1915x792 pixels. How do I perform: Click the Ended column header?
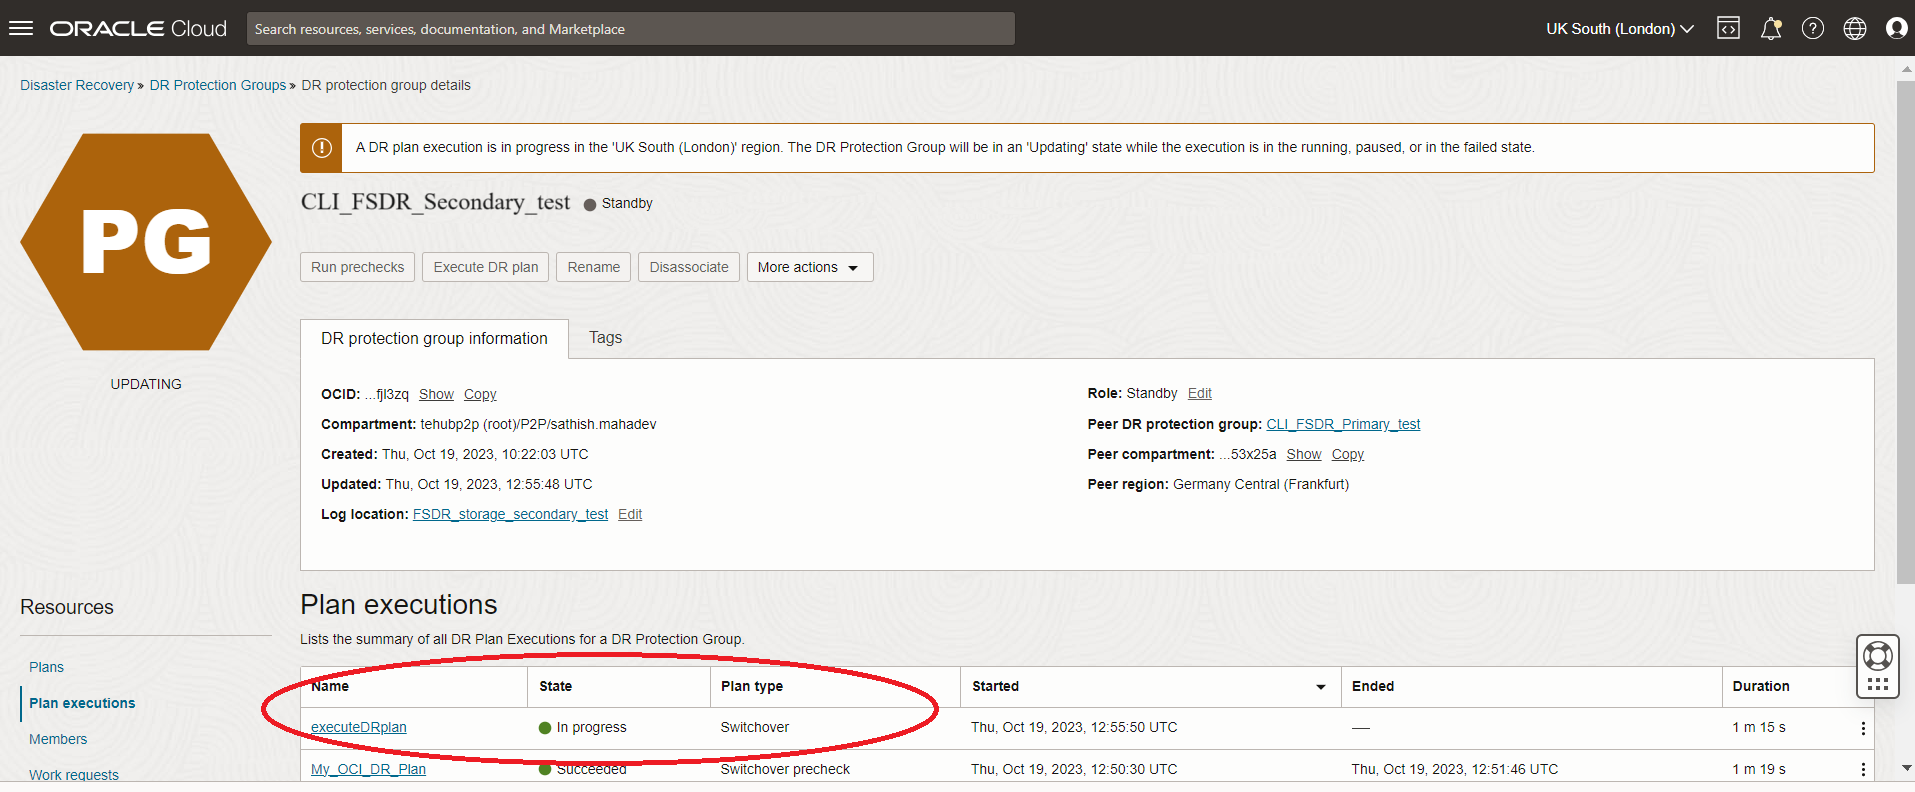tap(1373, 686)
